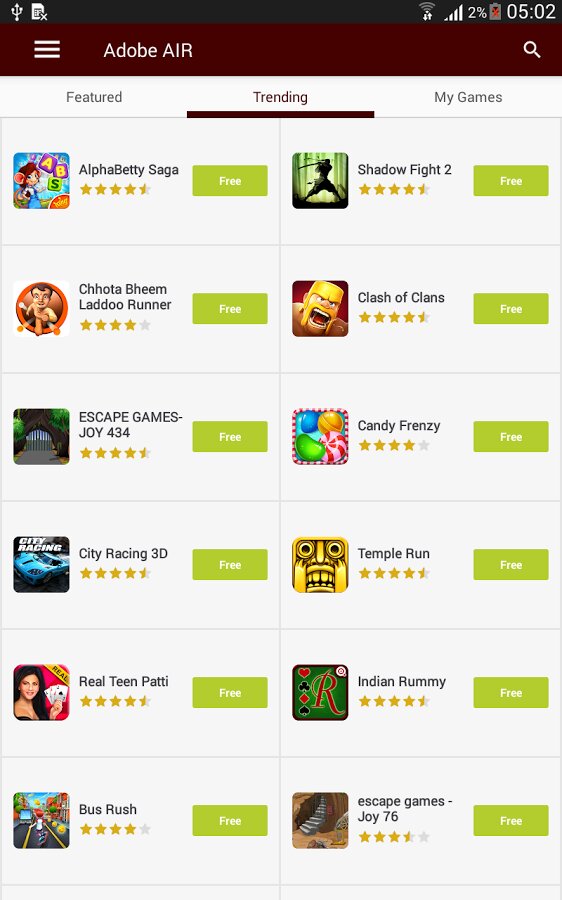Viewport: 562px width, 900px height.
Task: View the Candy Frenzy star rating
Action: coord(394,445)
